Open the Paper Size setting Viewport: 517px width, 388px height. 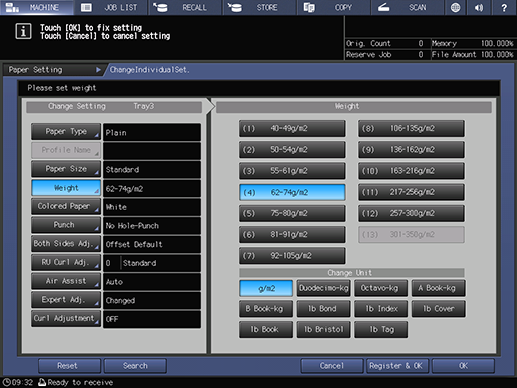click(x=66, y=169)
